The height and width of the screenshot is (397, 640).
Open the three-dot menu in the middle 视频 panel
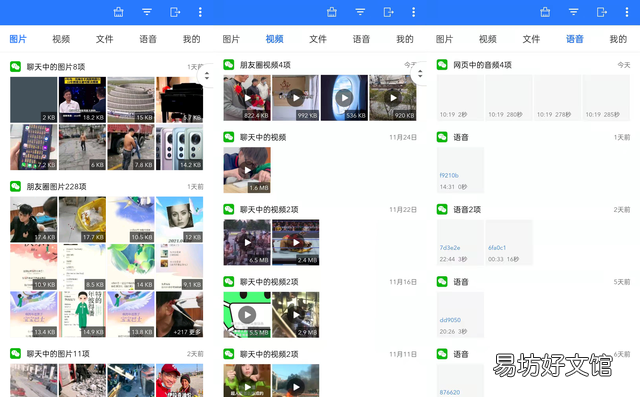413,12
